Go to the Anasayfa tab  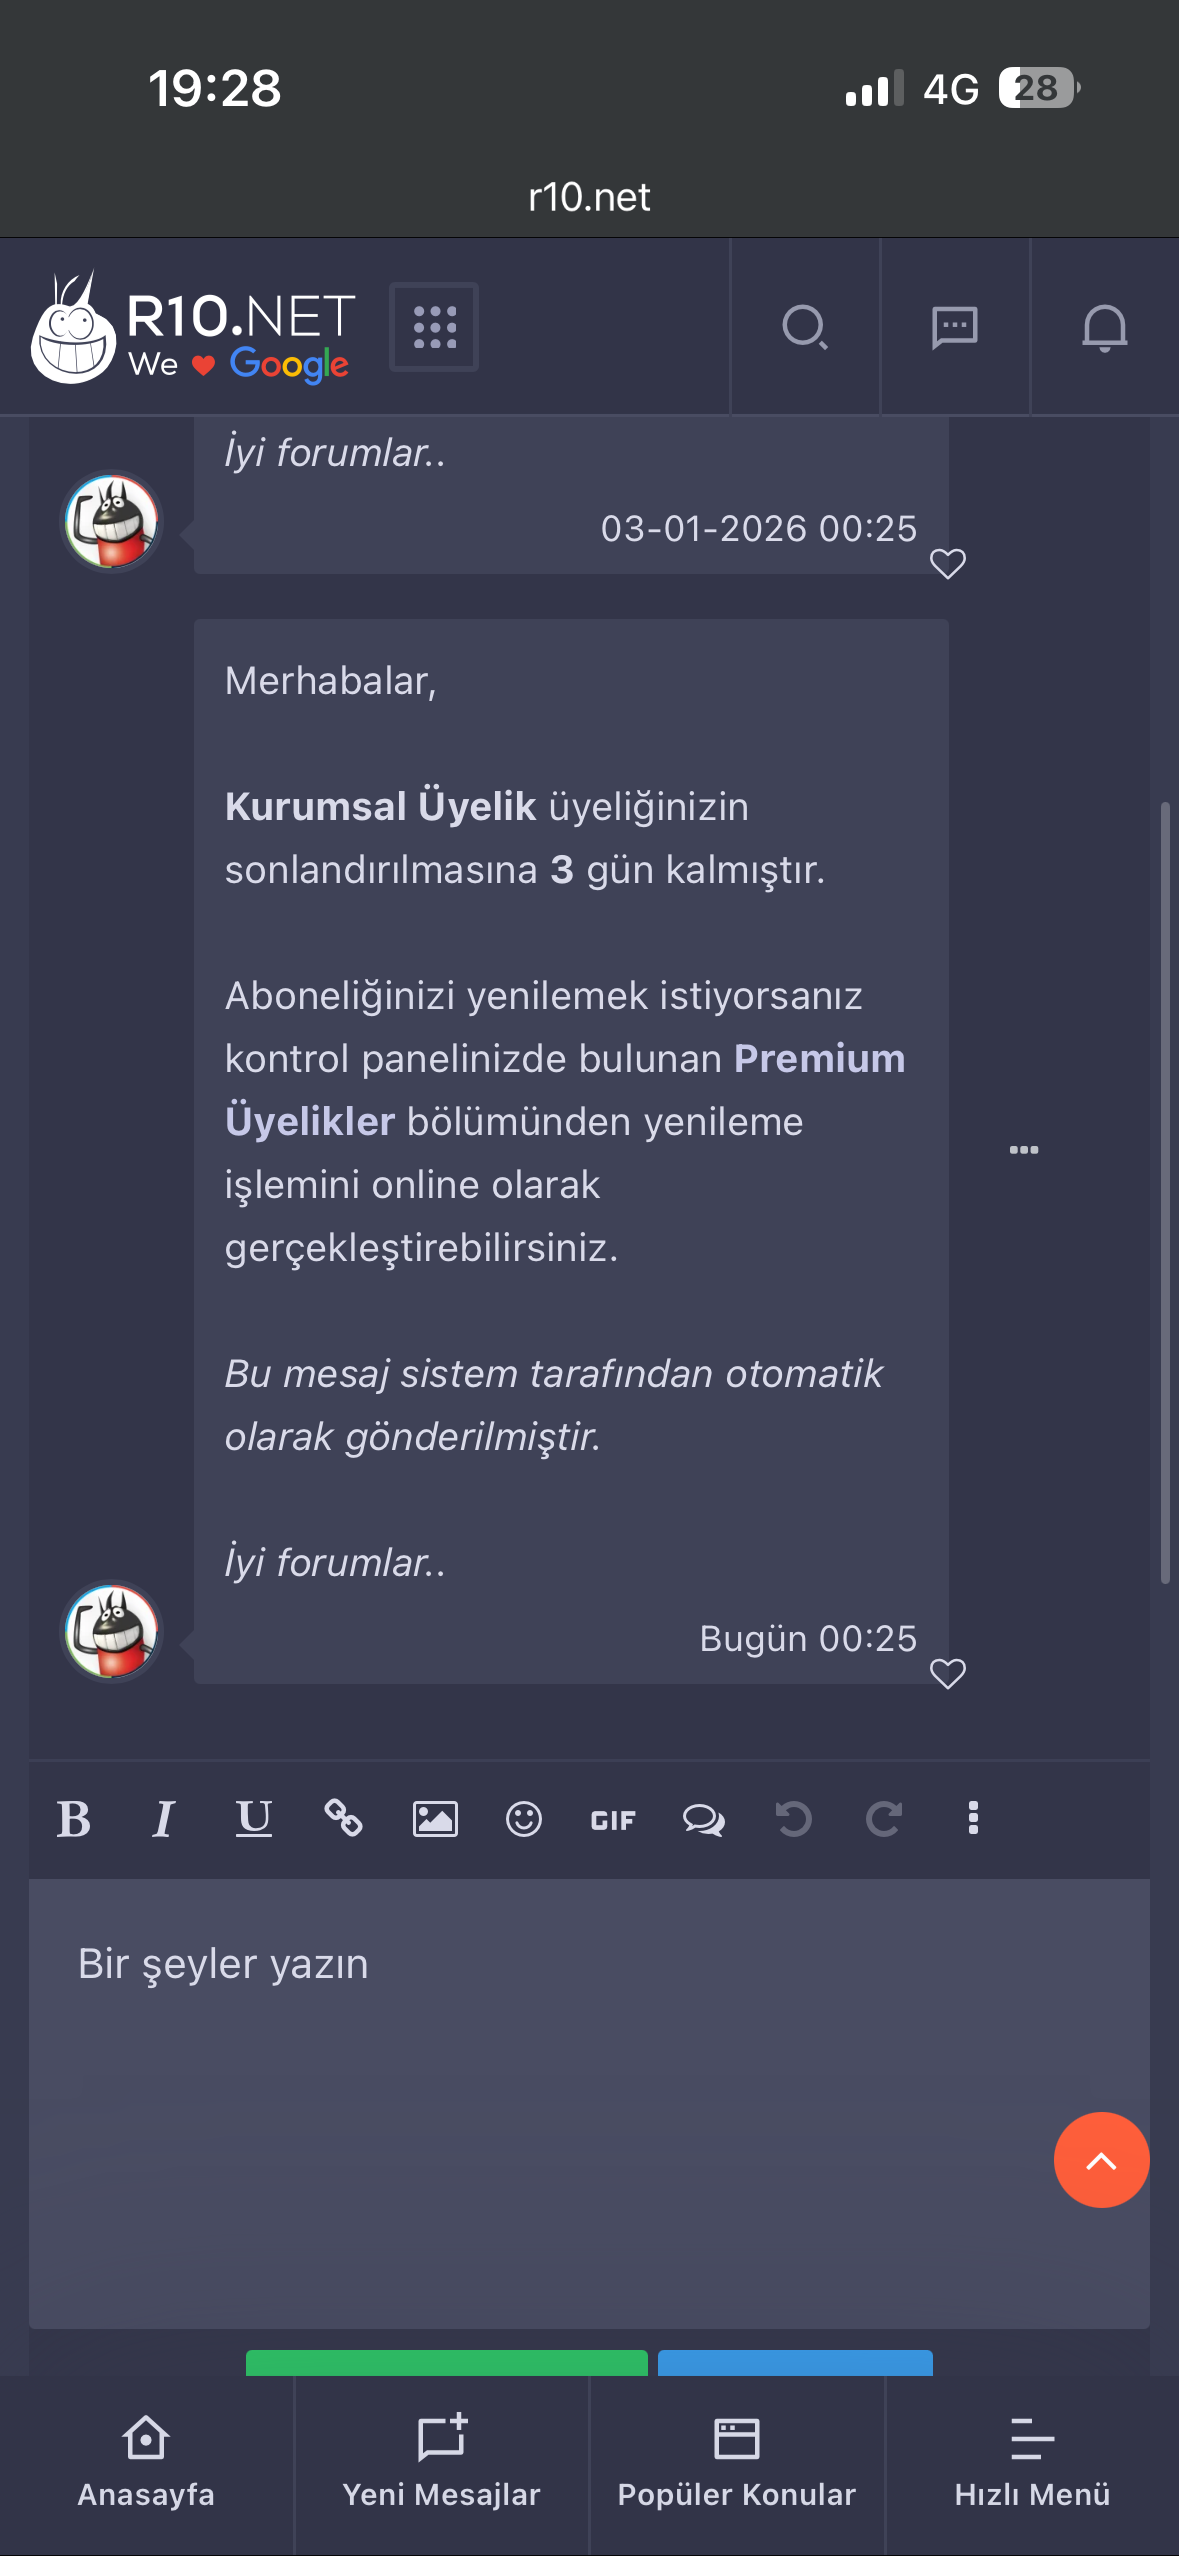[146, 2464]
